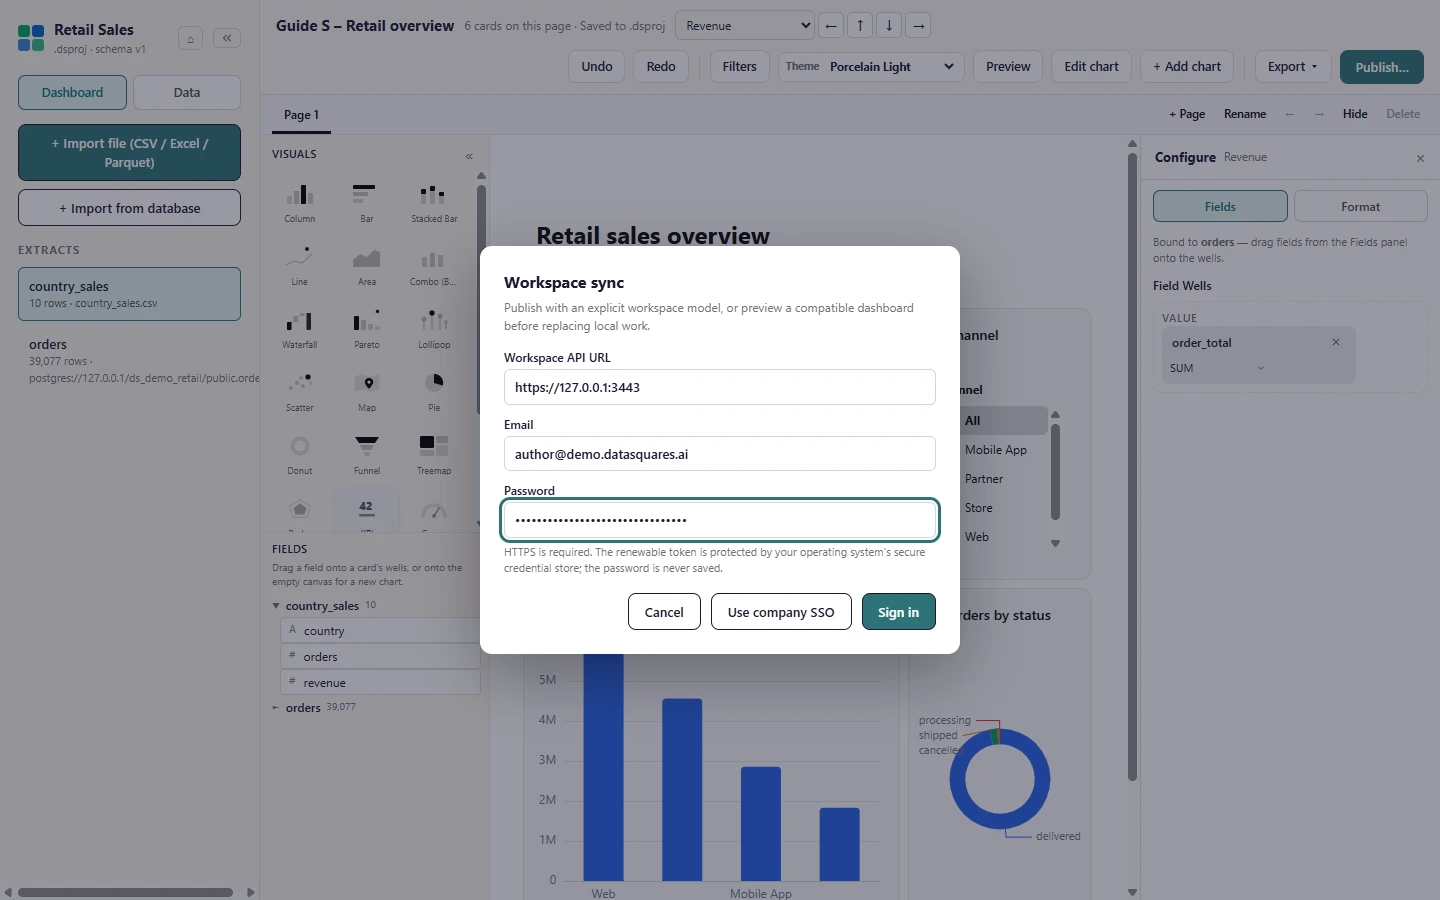This screenshot has height=900, width=1440.
Task: Select the Donut chart visual
Action: coord(300,454)
